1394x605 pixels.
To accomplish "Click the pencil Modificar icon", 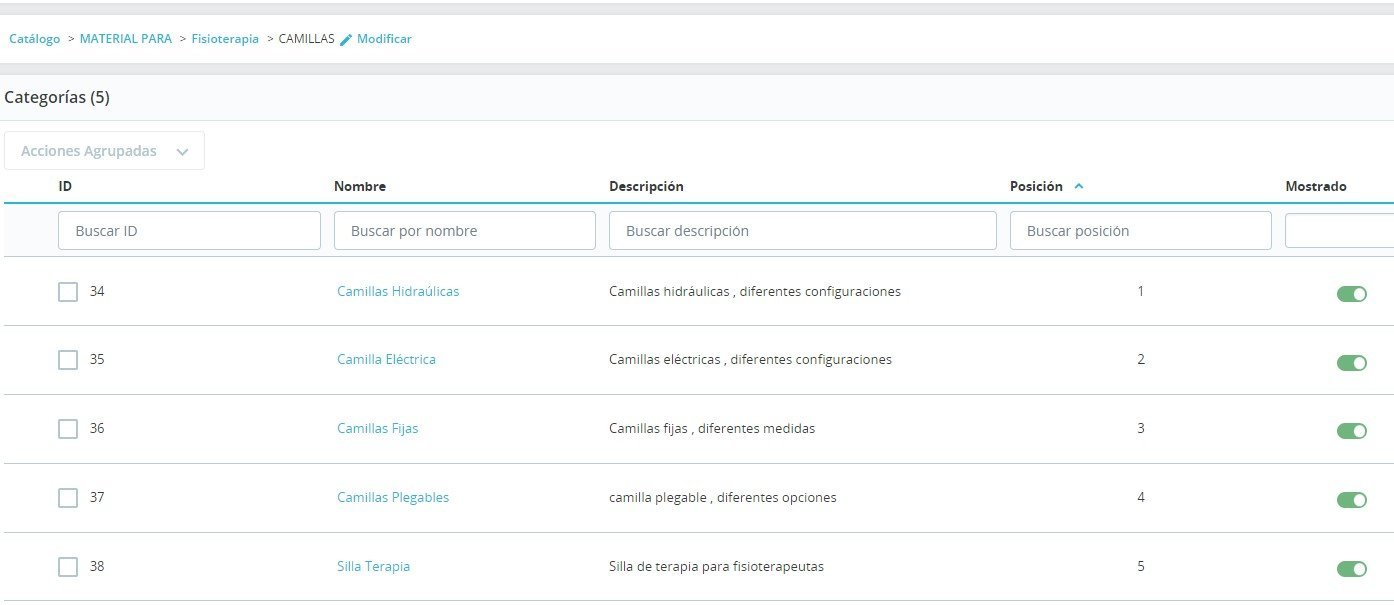I will (x=346, y=39).
